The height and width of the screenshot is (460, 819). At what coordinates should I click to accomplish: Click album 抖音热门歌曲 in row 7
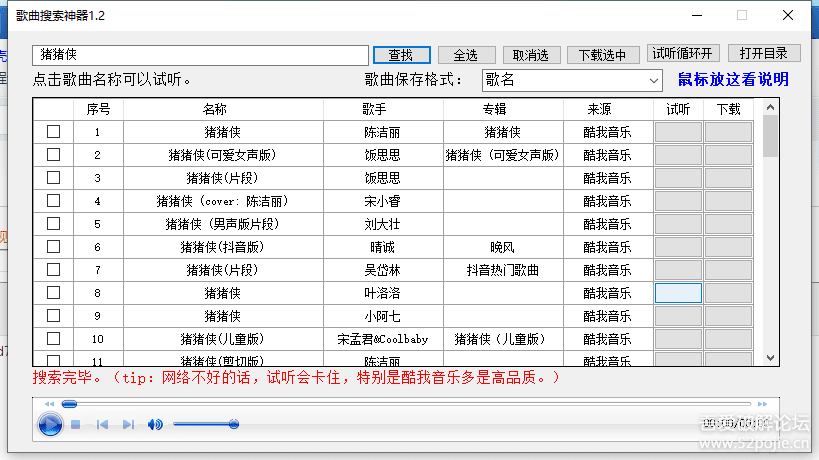point(502,270)
